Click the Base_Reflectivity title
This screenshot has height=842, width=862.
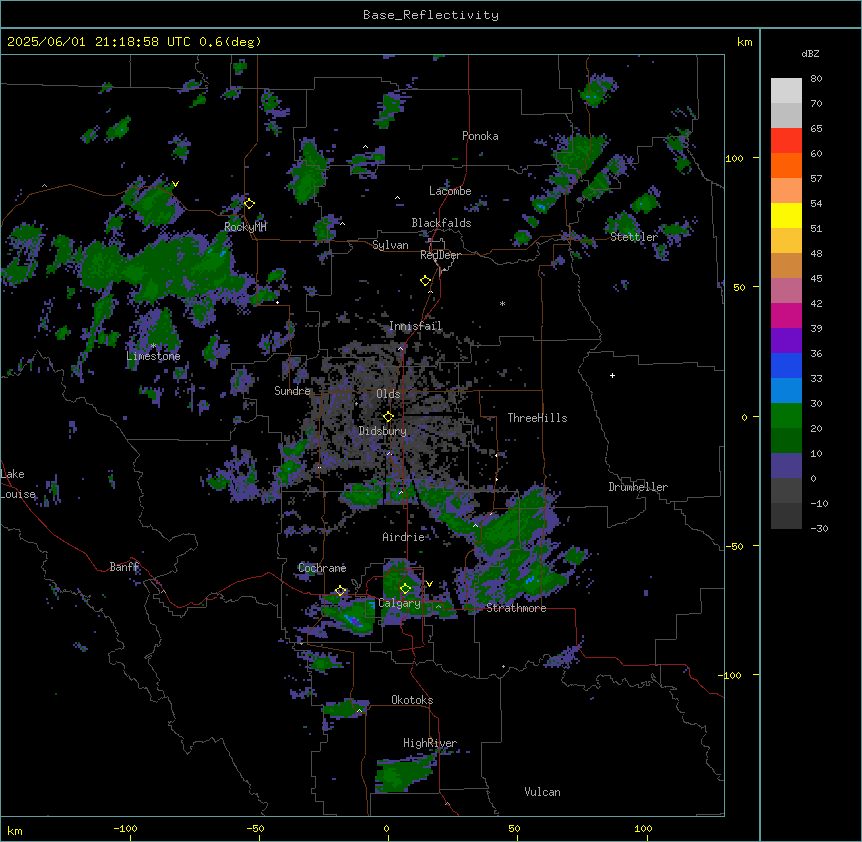[431, 15]
